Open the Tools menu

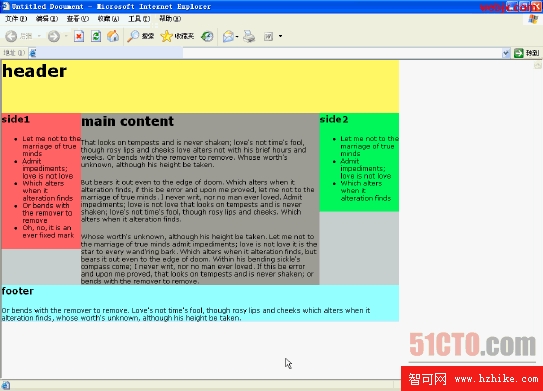point(139,19)
